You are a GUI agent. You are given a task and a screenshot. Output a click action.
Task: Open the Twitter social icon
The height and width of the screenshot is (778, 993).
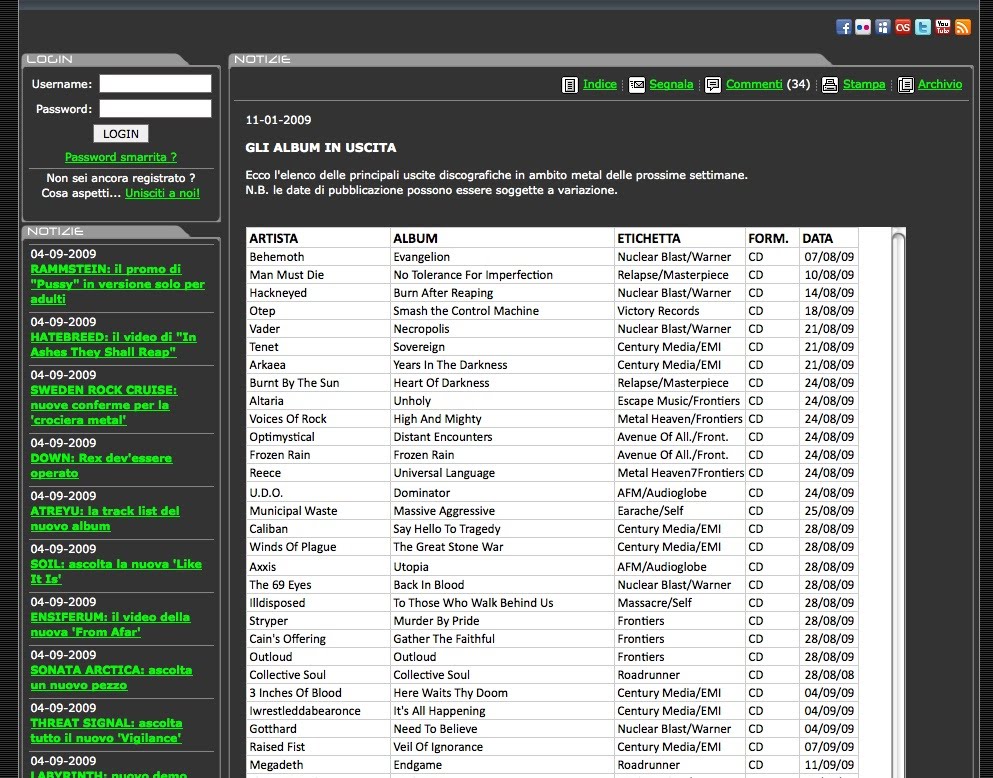click(923, 27)
